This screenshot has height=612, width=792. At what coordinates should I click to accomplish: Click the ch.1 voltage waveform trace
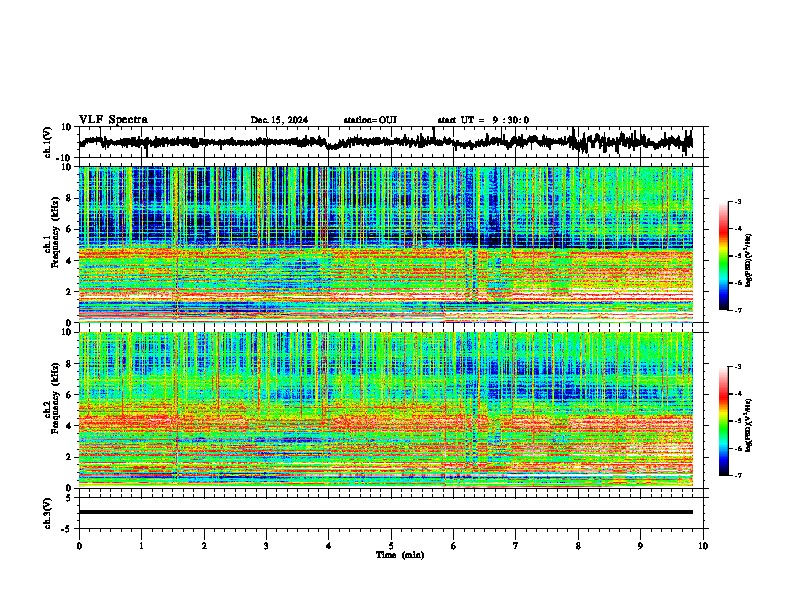point(386,142)
